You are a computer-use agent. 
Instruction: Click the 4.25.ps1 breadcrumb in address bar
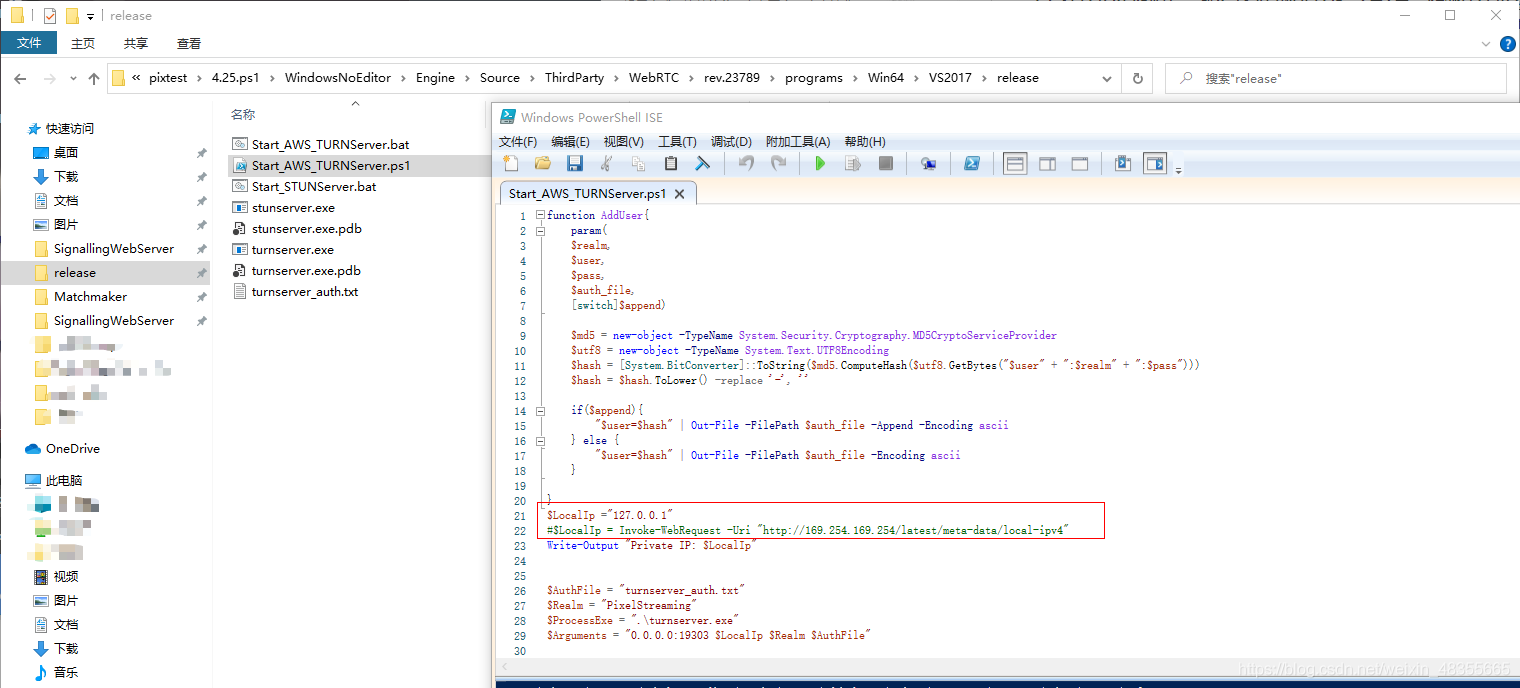[x=236, y=78]
